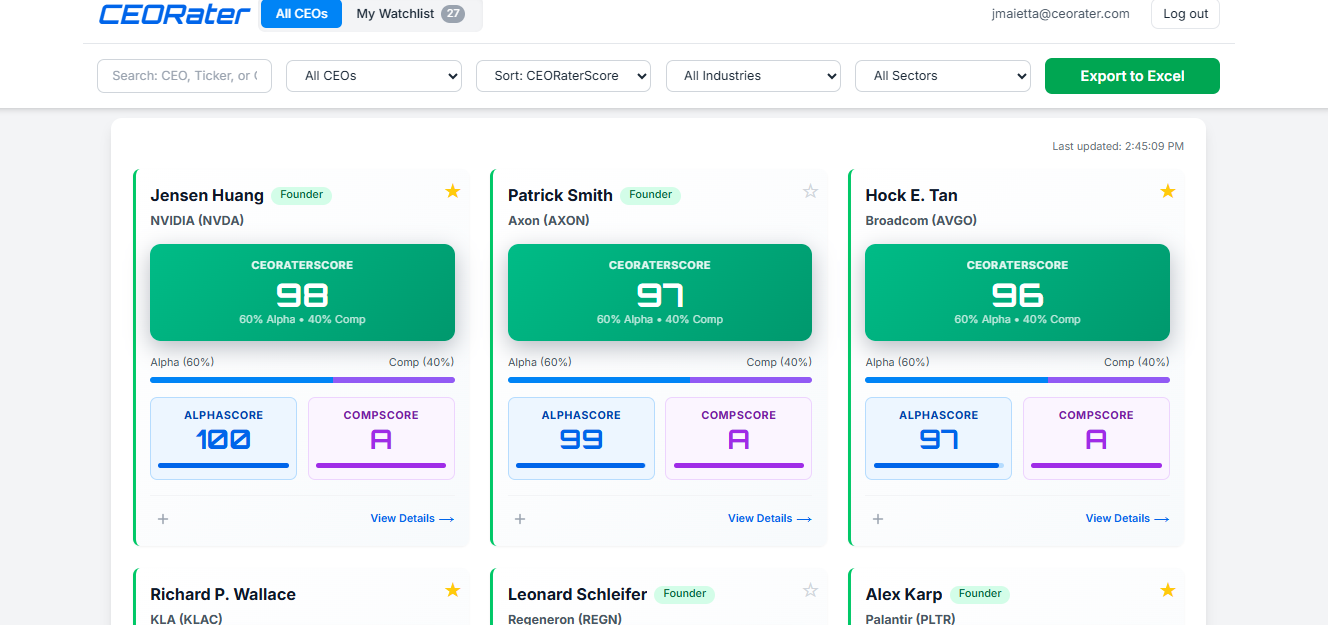This screenshot has width=1328, height=625.
Task: Click the Leonard Schleifer name
Action: point(577,594)
